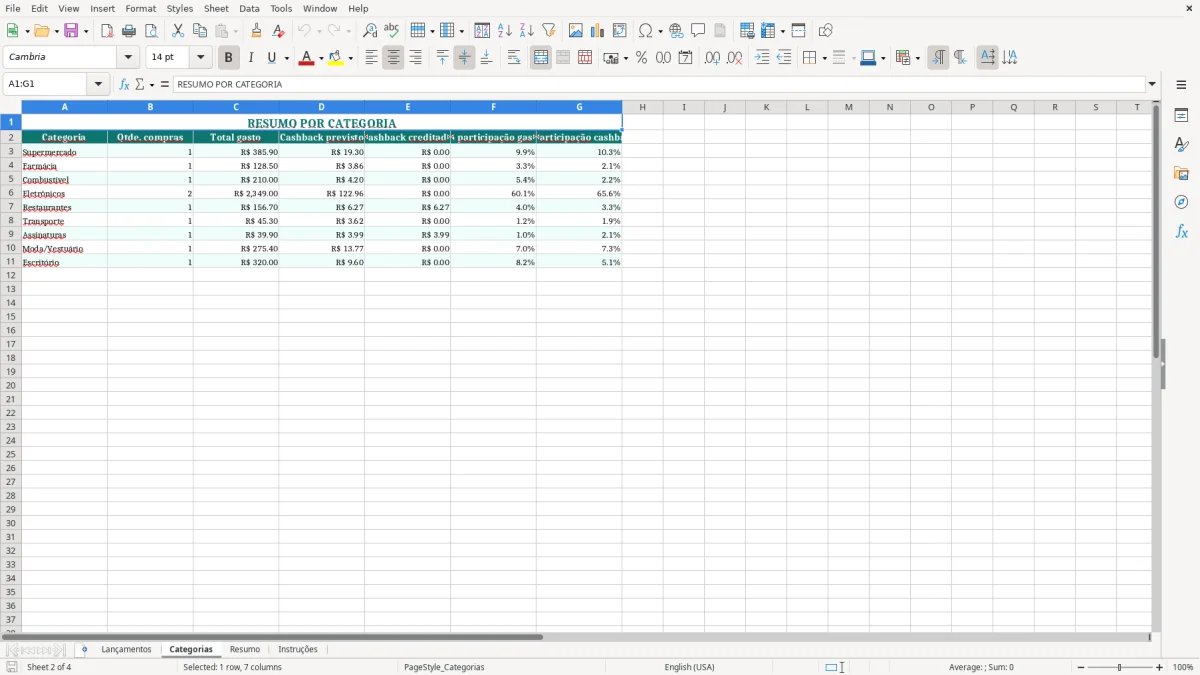Export directly as PDF
The height and width of the screenshot is (675, 1200).
[x=107, y=31]
